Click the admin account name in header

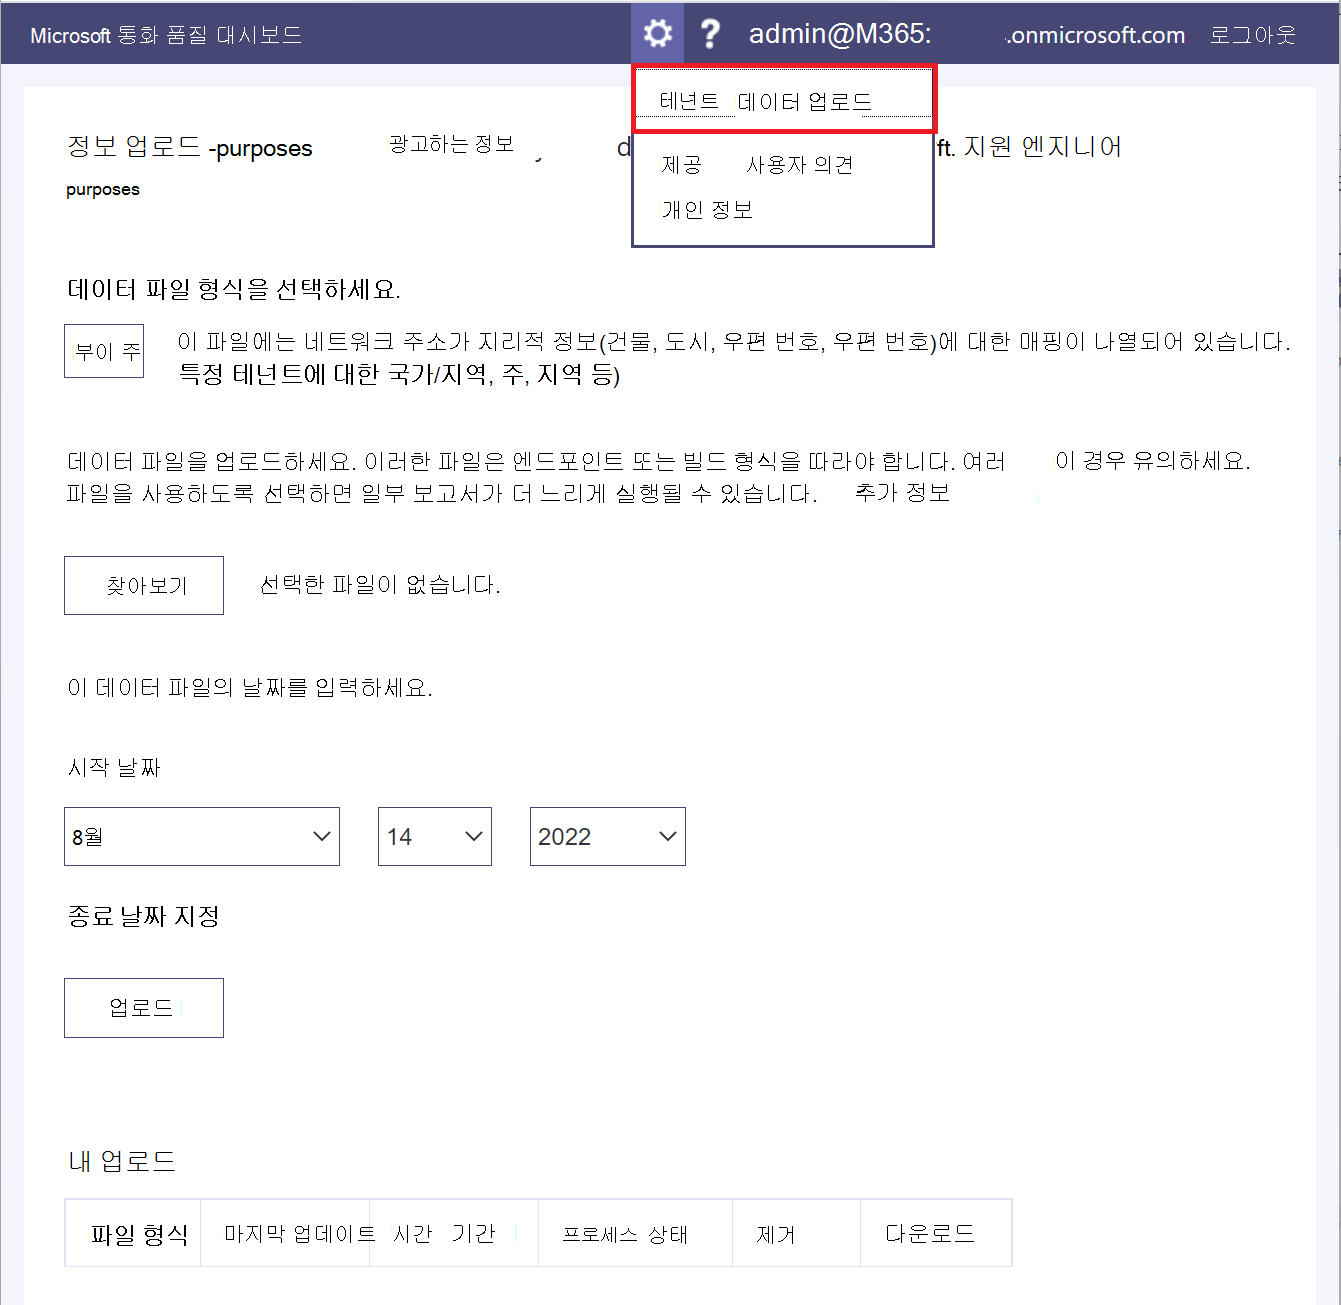point(967,35)
